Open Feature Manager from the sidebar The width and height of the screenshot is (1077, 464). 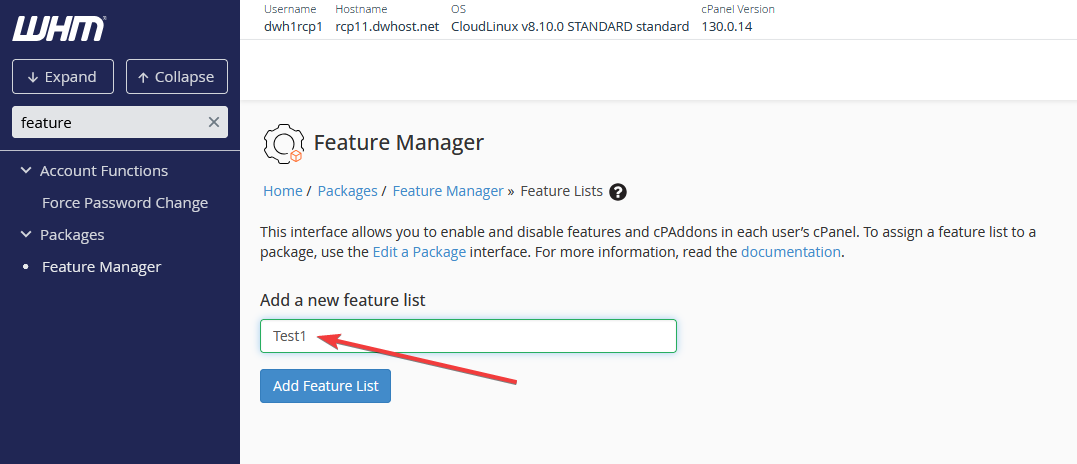101,267
